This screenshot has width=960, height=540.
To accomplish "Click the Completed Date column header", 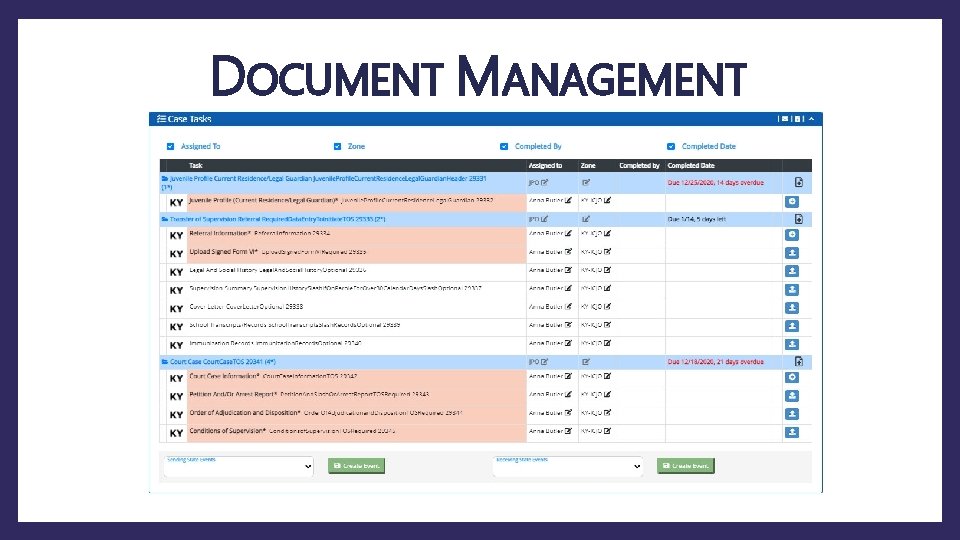I will point(691,166).
